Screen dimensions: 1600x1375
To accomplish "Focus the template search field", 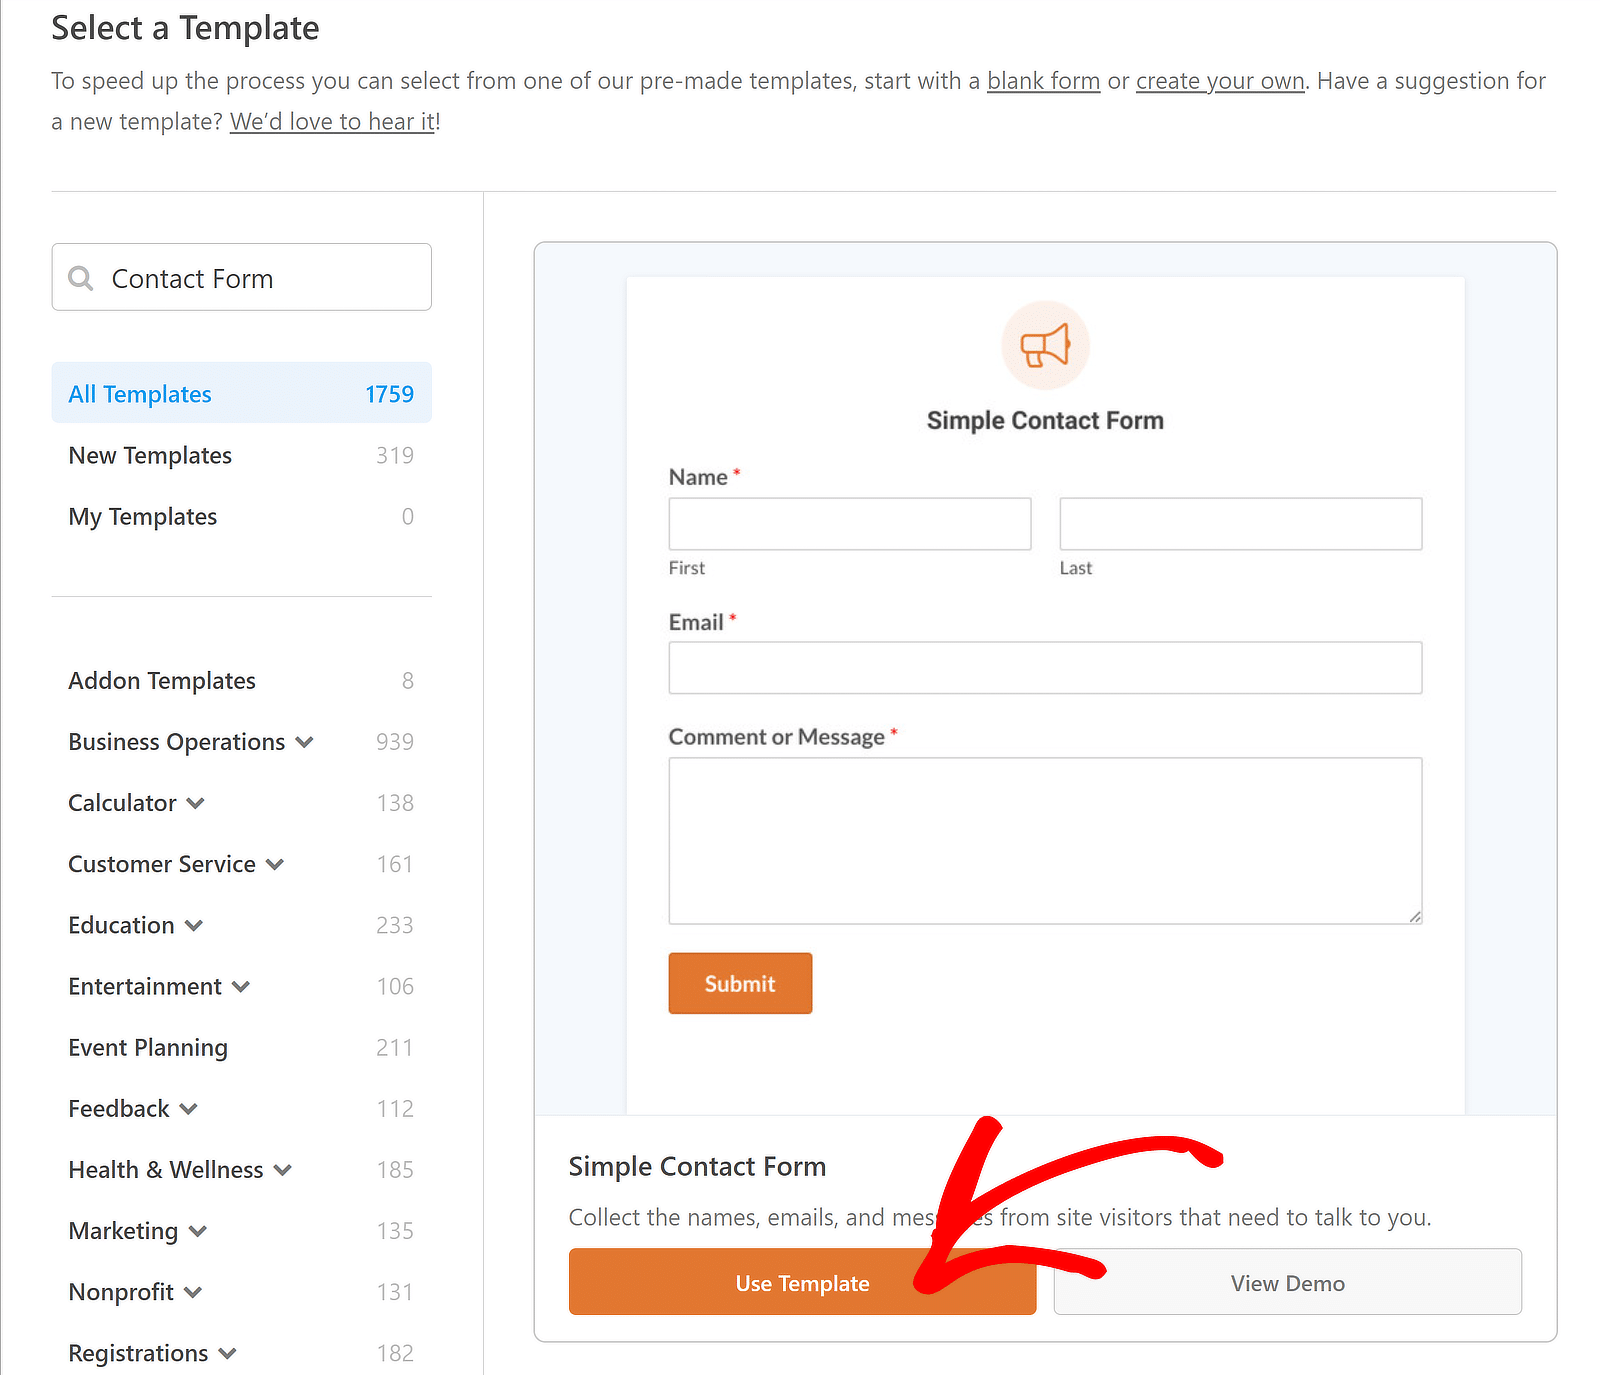I will (x=241, y=277).
